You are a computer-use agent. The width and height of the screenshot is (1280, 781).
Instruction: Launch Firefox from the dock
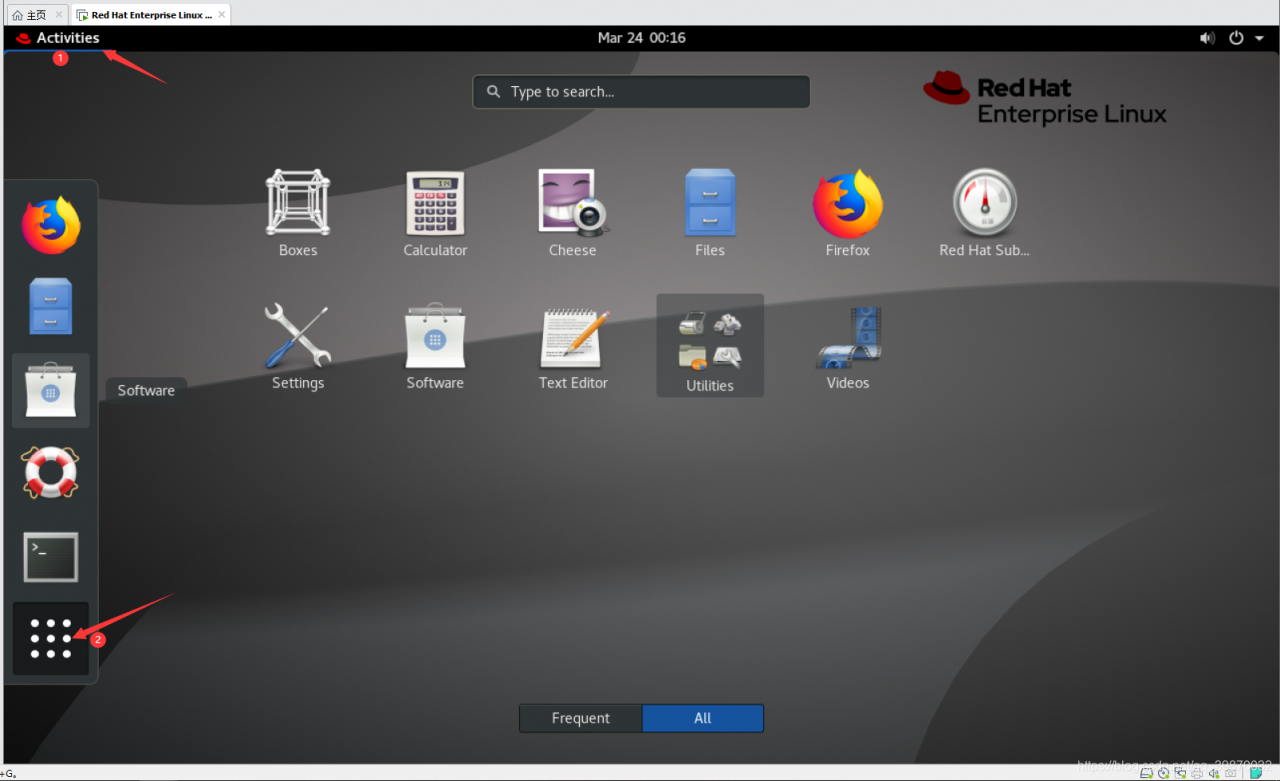coord(51,225)
